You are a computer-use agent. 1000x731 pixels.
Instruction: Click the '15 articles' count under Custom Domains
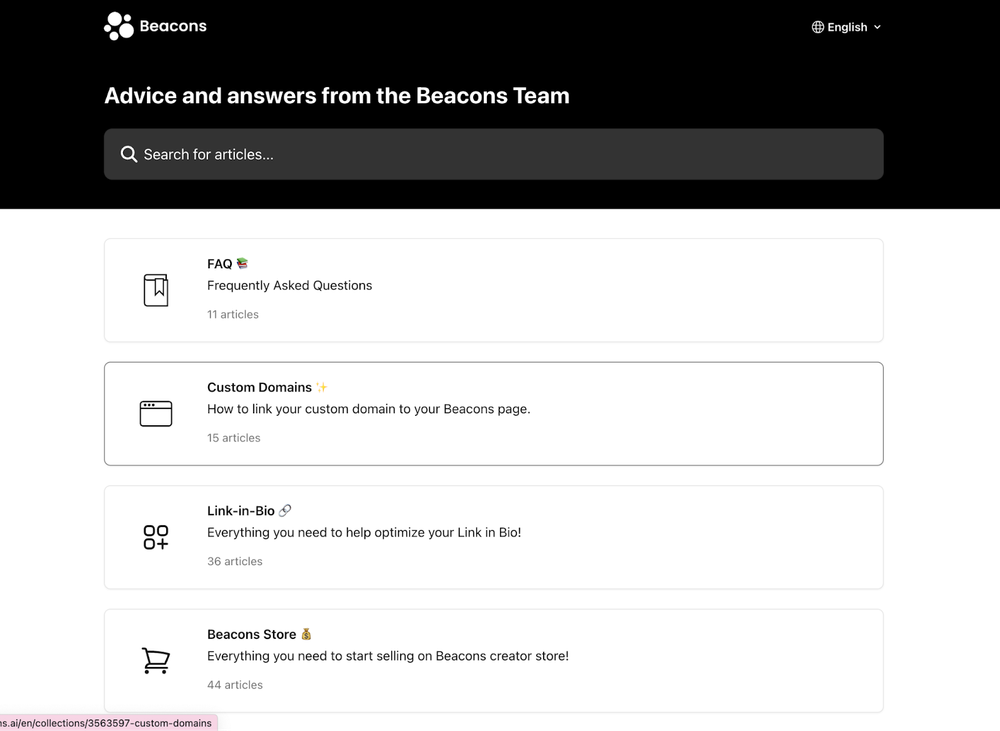click(x=233, y=437)
